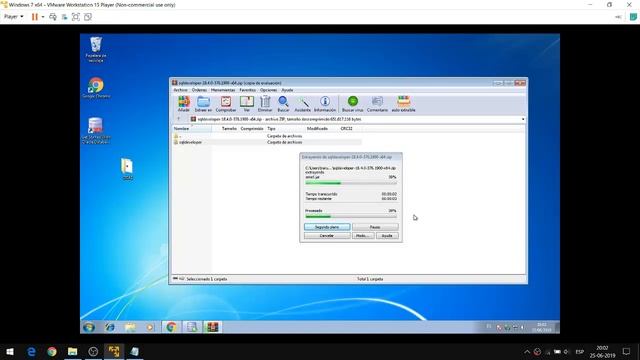Open Edge in host taskbar
The width and height of the screenshot is (640, 360).
tap(31, 351)
